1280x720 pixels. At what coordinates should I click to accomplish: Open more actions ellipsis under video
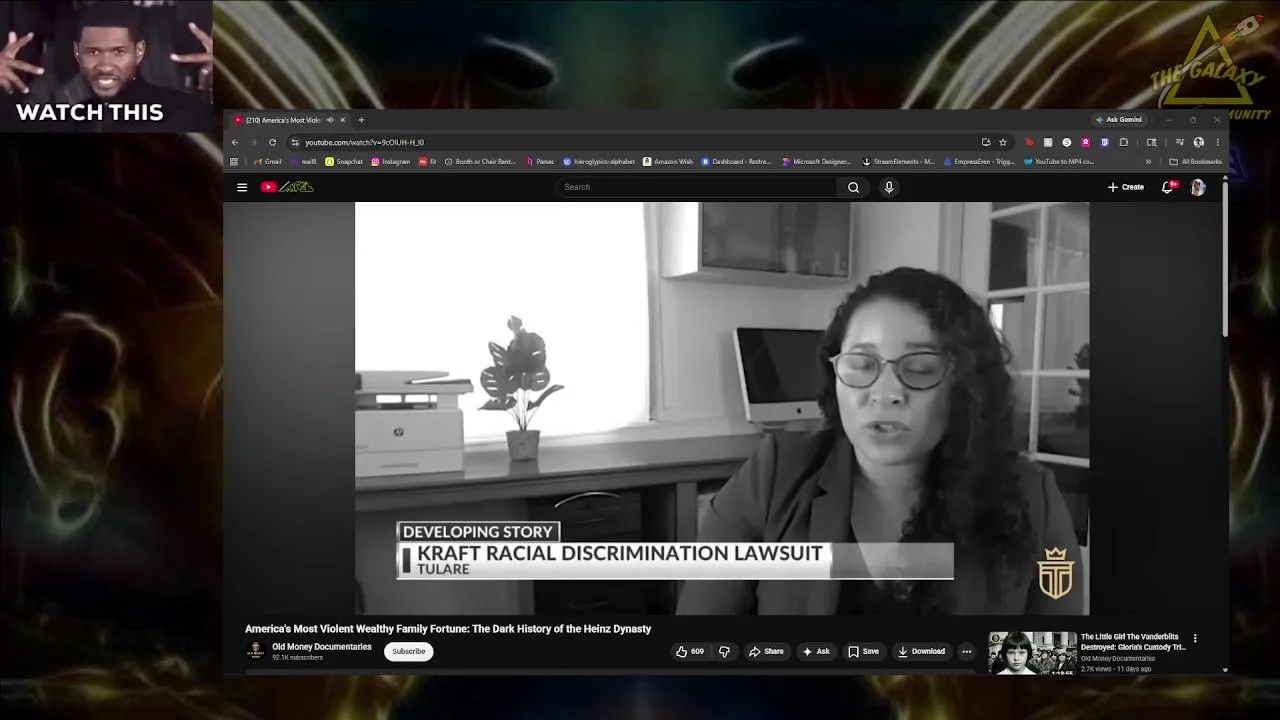pos(966,651)
